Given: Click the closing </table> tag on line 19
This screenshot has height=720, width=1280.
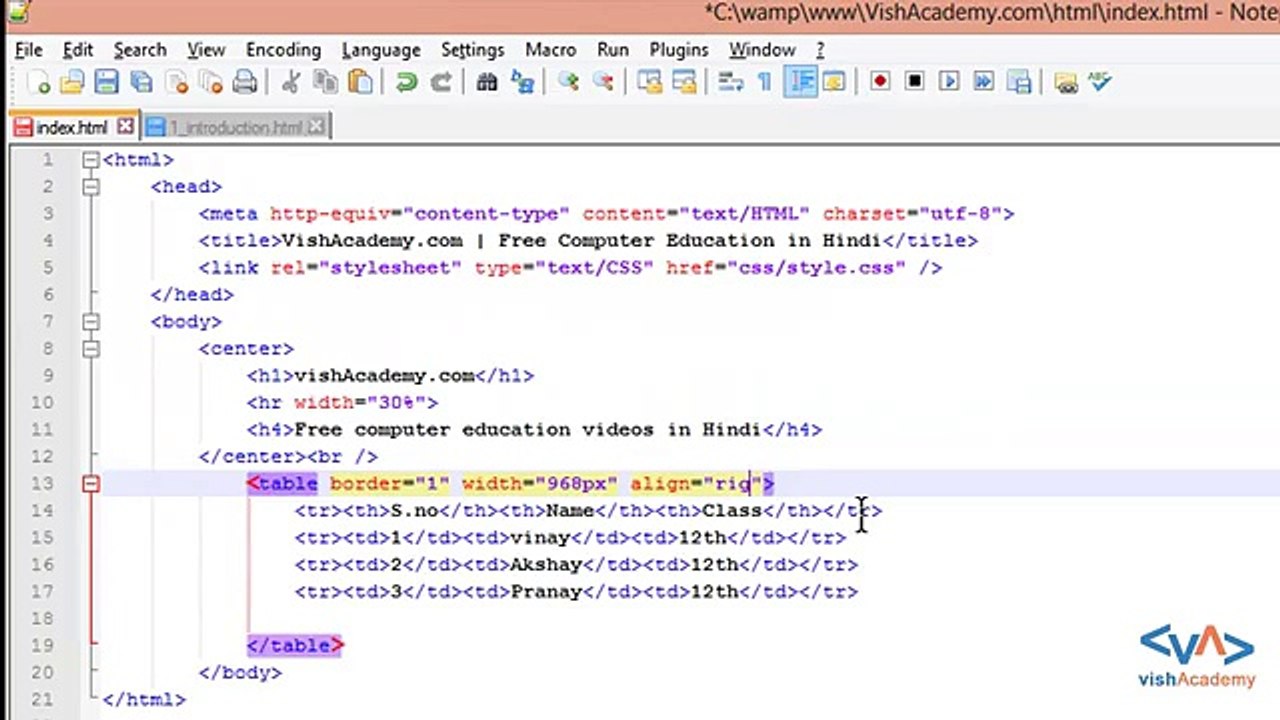Looking at the screenshot, I should point(295,646).
